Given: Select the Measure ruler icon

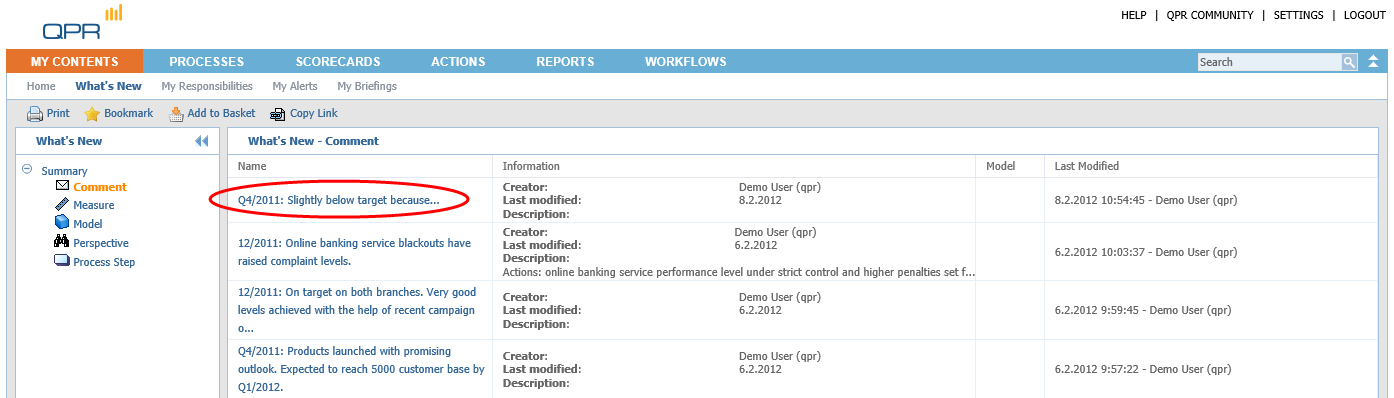Looking at the screenshot, I should point(63,205).
